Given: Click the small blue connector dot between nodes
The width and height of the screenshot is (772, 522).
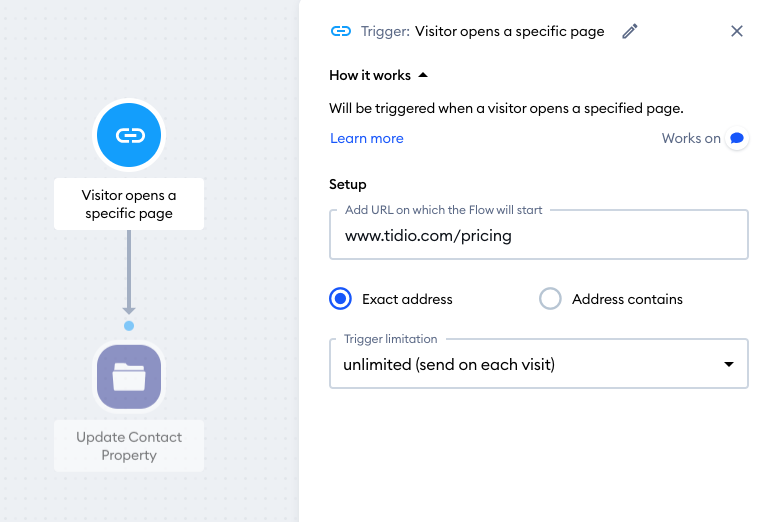Looking at the screenshot, I should [x=129, y=325].
